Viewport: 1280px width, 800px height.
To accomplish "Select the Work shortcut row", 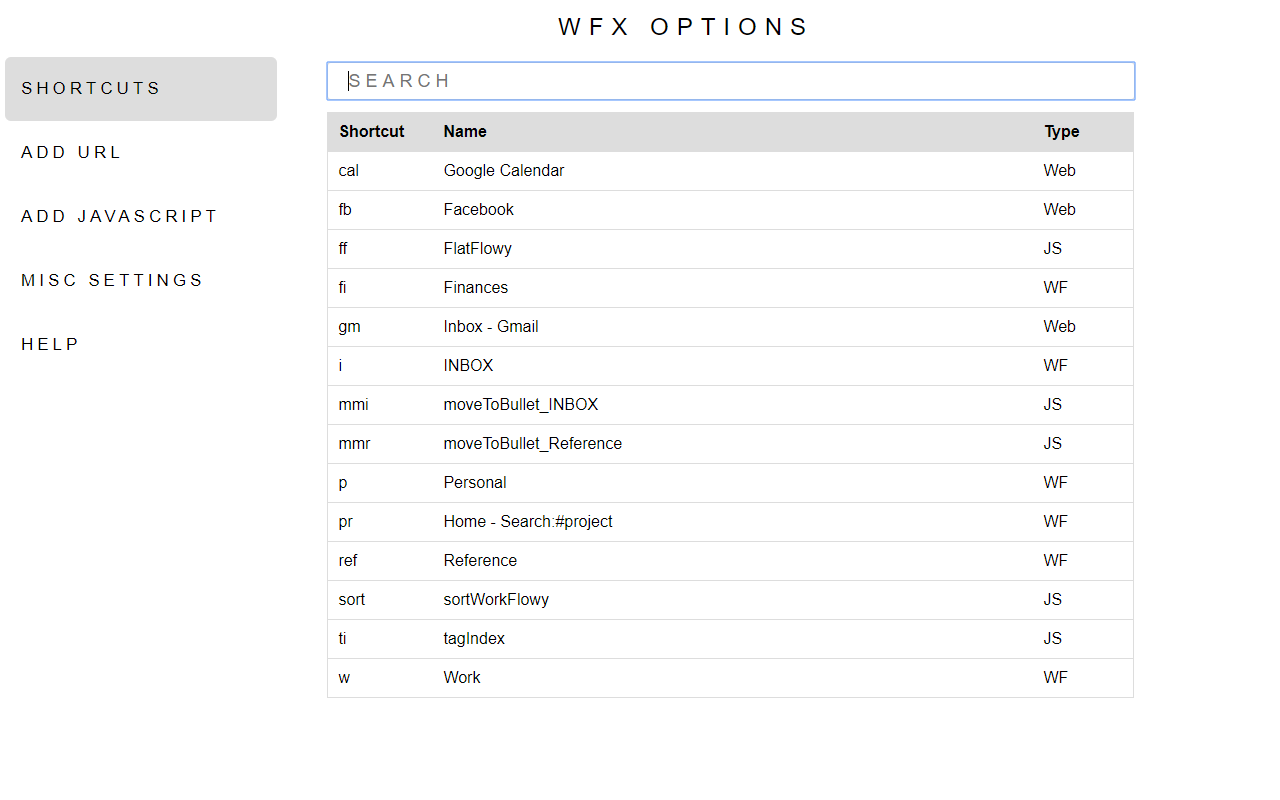I will pyautogui.click(x=462, y=678).
